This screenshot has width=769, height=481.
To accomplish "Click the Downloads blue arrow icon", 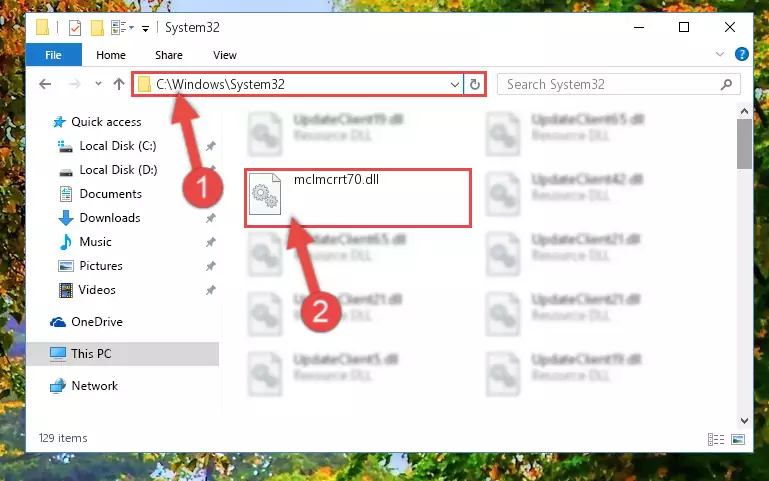I will pyautogui.click(x=66, y=218).
